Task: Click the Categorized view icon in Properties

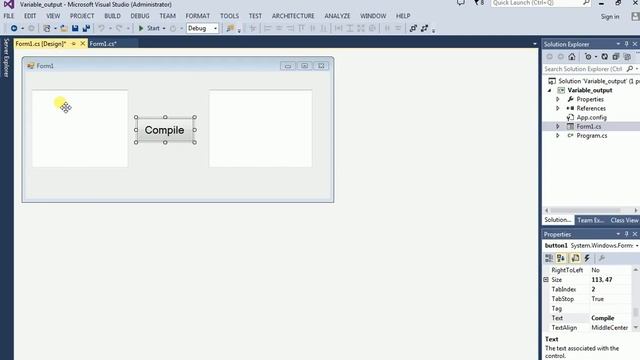Action: click(x=549, y=258)
